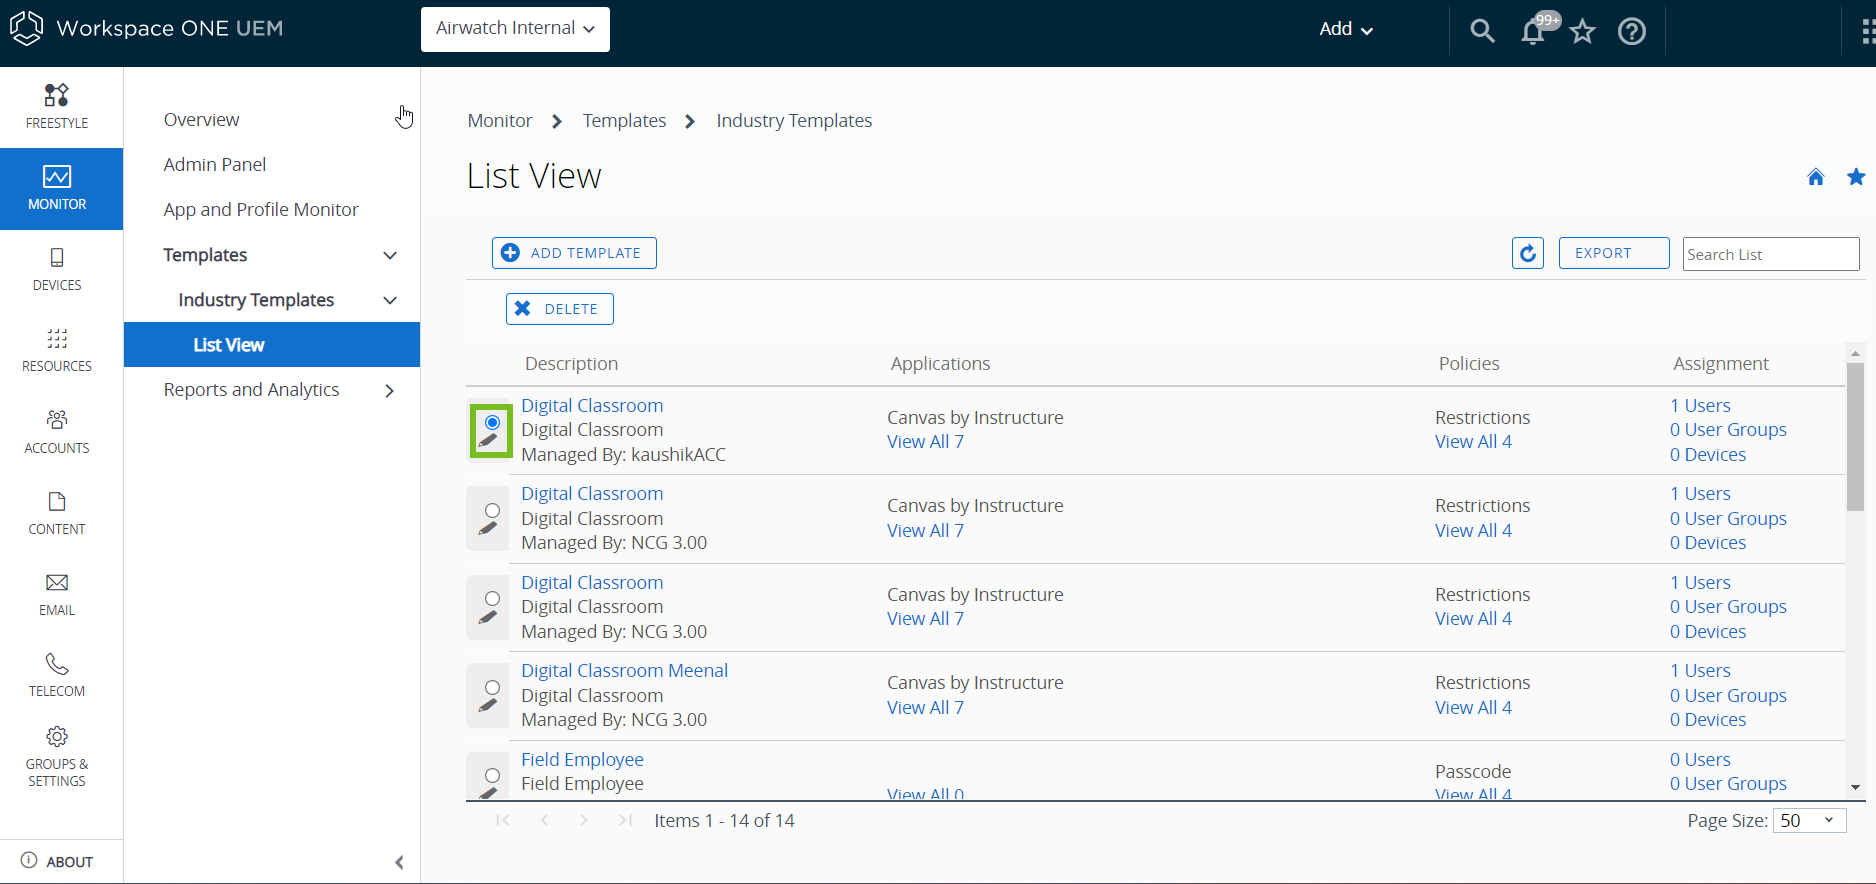Open the Monitor section icon
Screen dimensions: 1876x884
click(x=57, y=177)
